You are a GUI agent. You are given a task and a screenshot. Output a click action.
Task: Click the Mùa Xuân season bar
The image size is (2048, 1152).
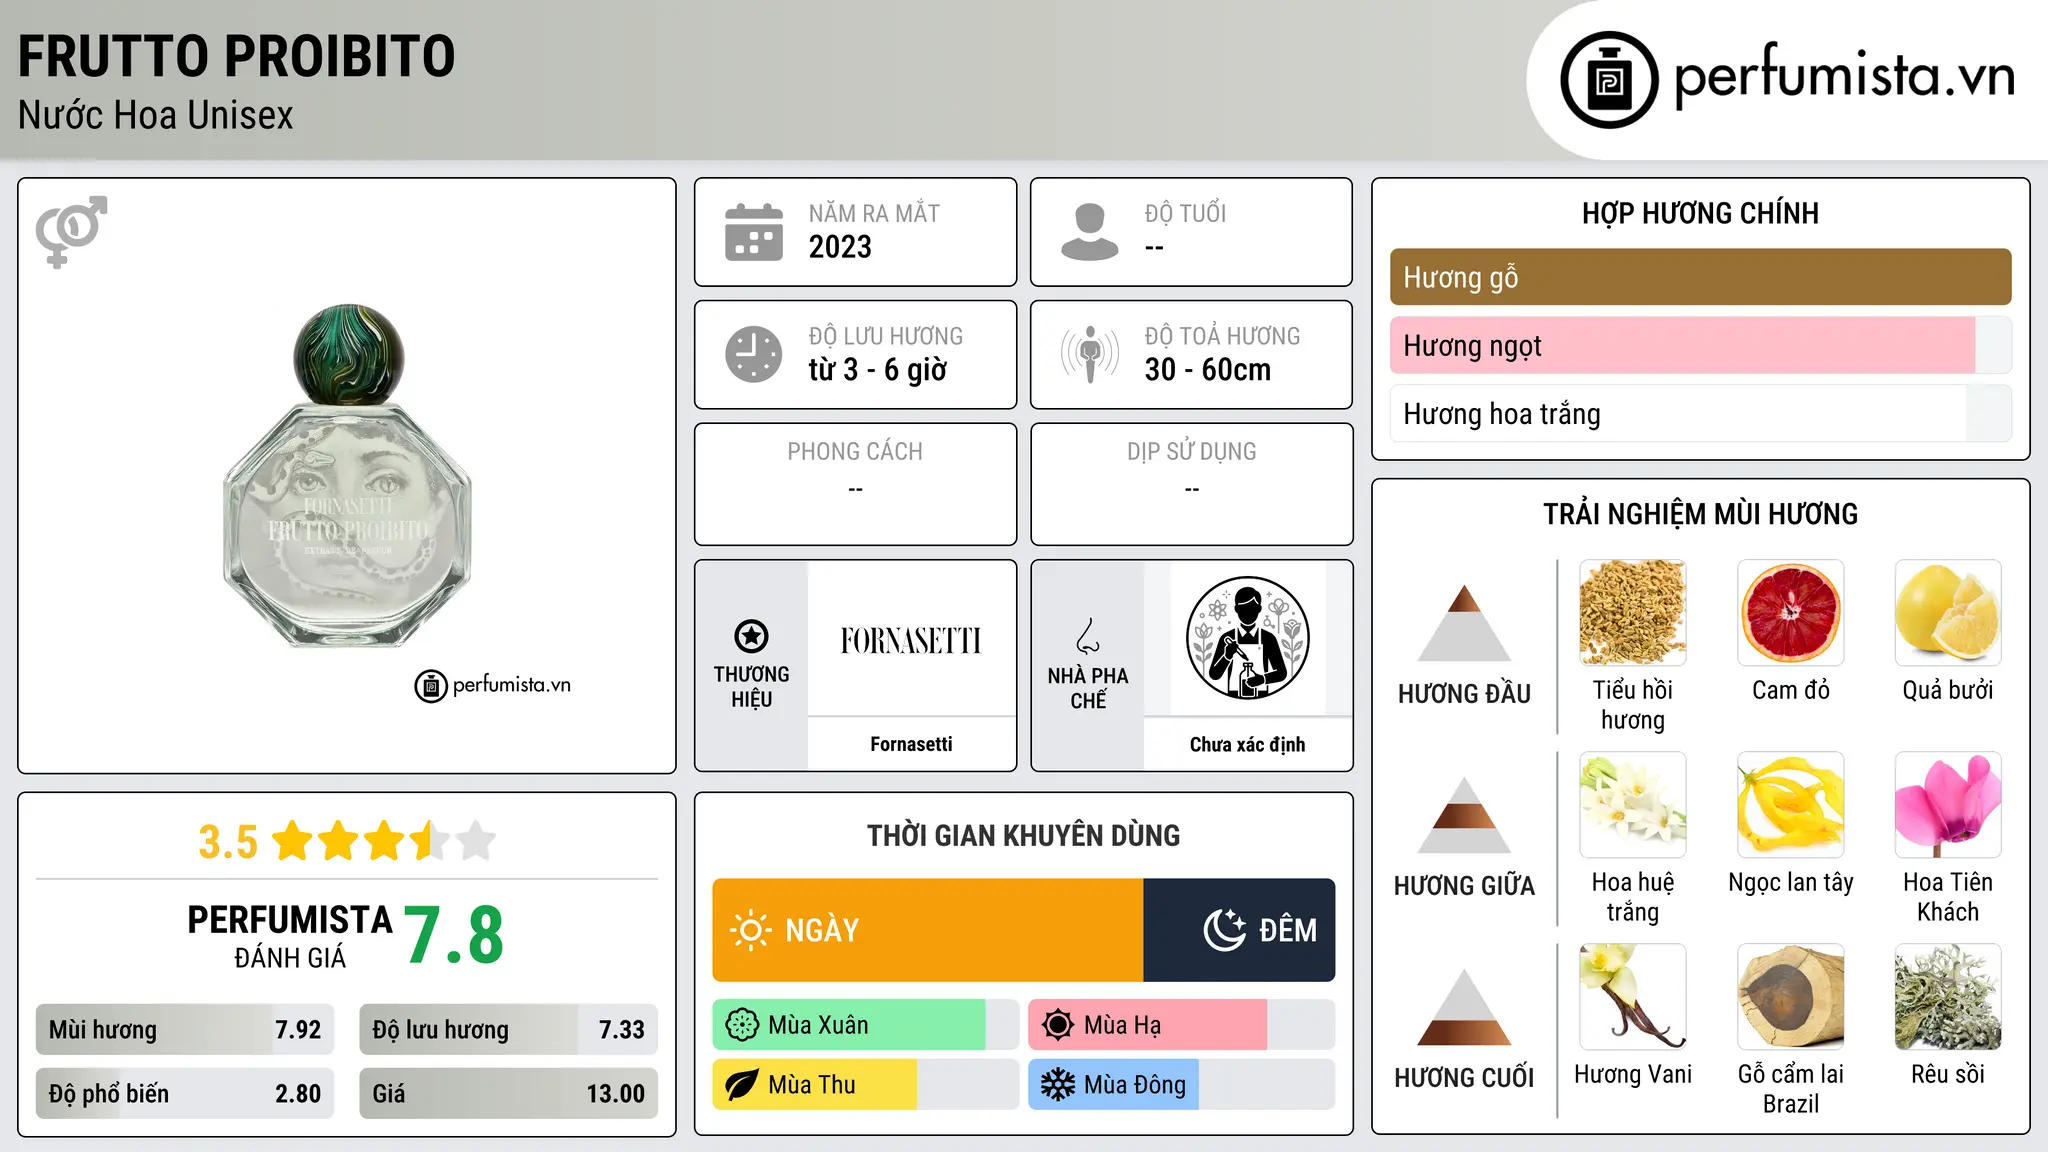pos(865,1025)
